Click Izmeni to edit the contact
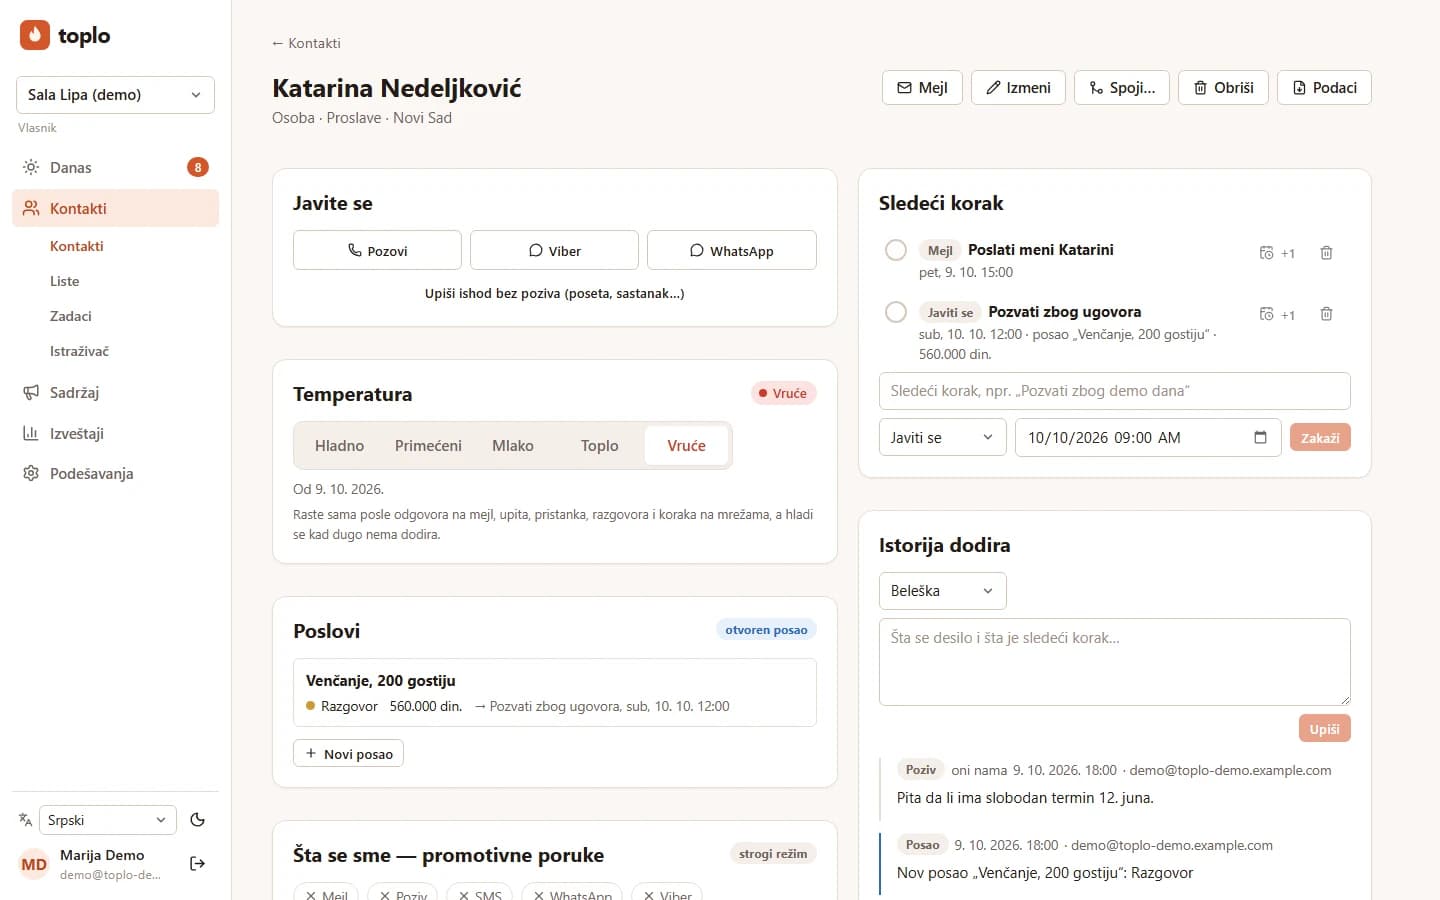The width and height of the screenshot is (1440, 900). pos(1018,88)
